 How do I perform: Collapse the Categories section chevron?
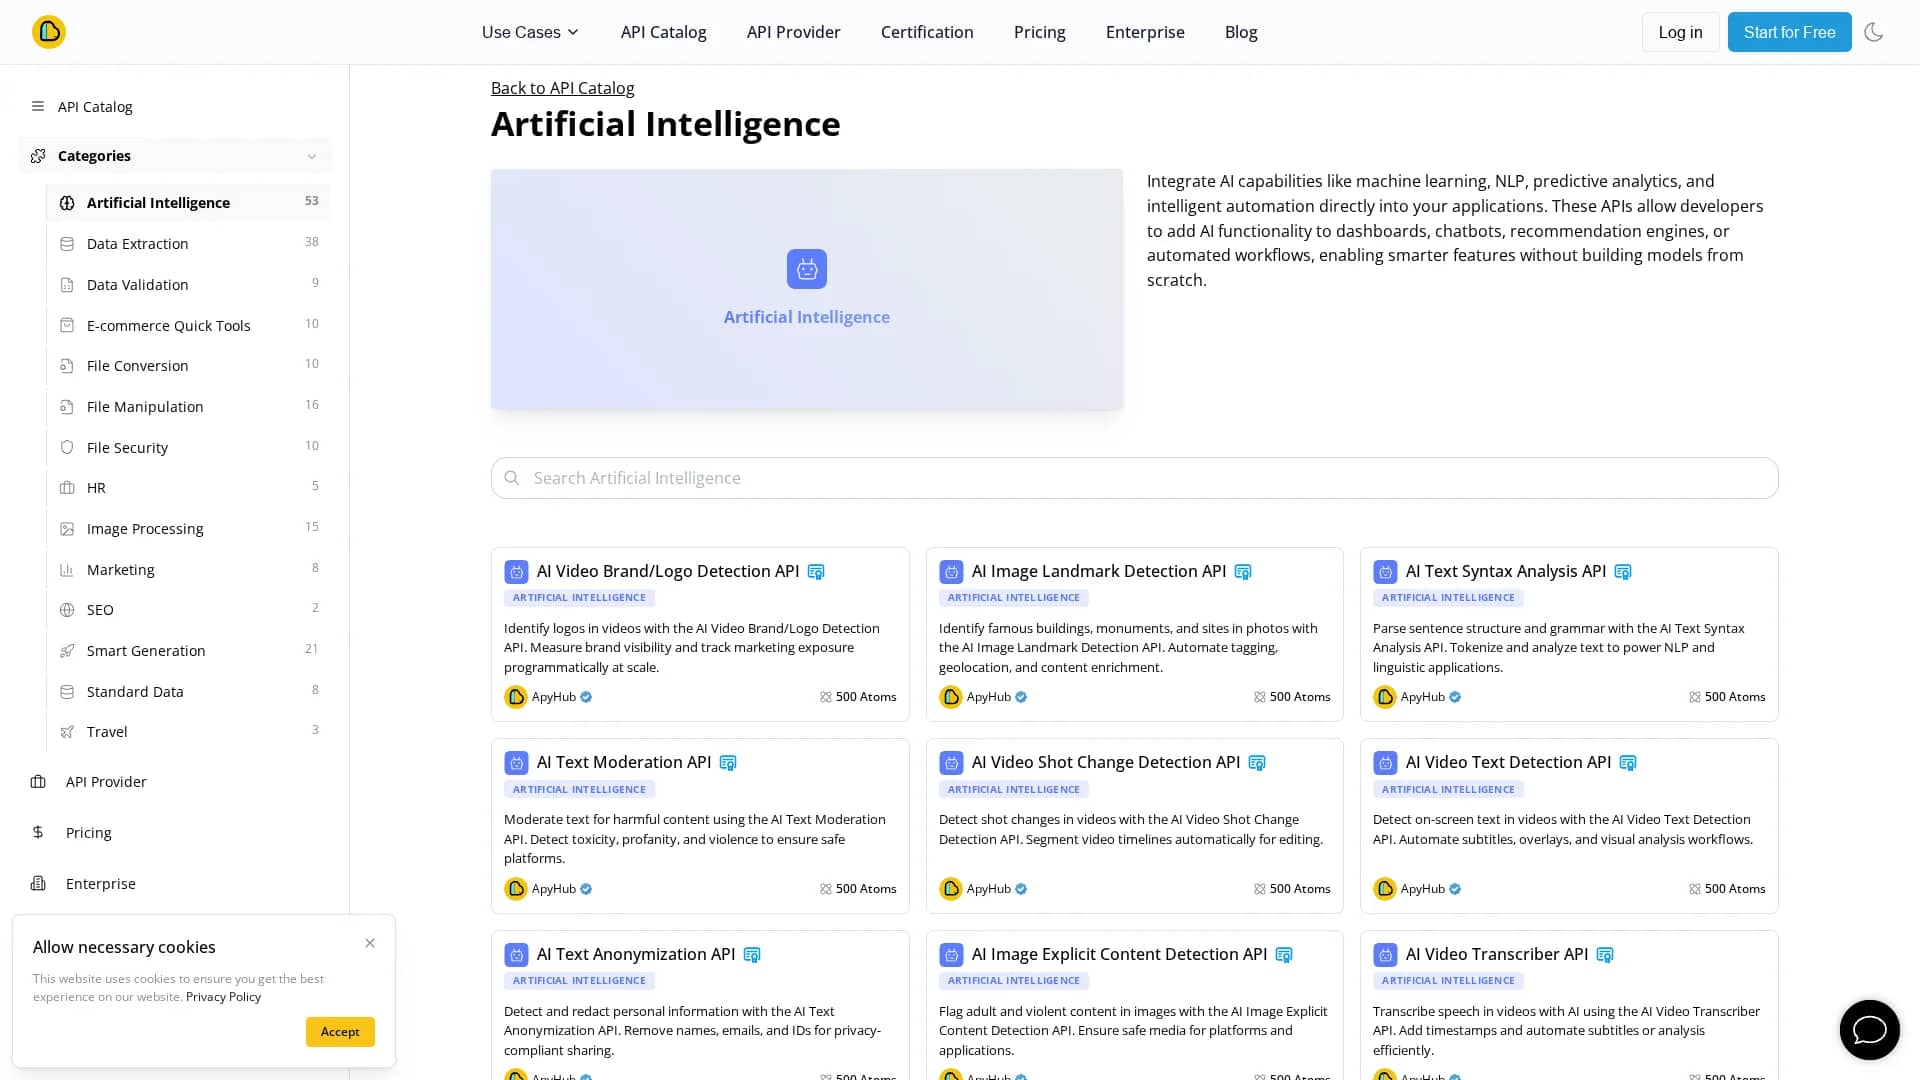[x=312, y=157]
